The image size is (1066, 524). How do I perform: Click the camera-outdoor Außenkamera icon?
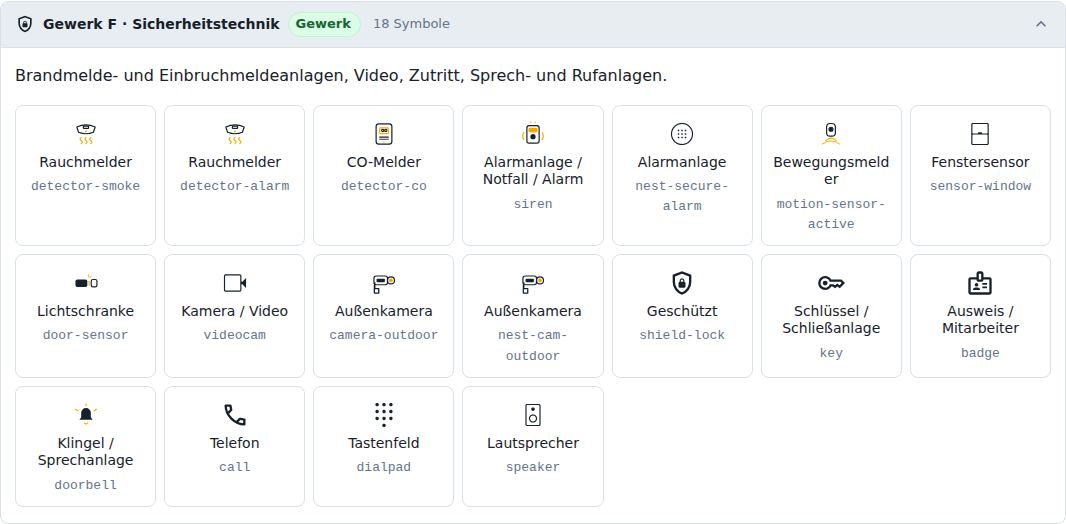click(383, 283)
